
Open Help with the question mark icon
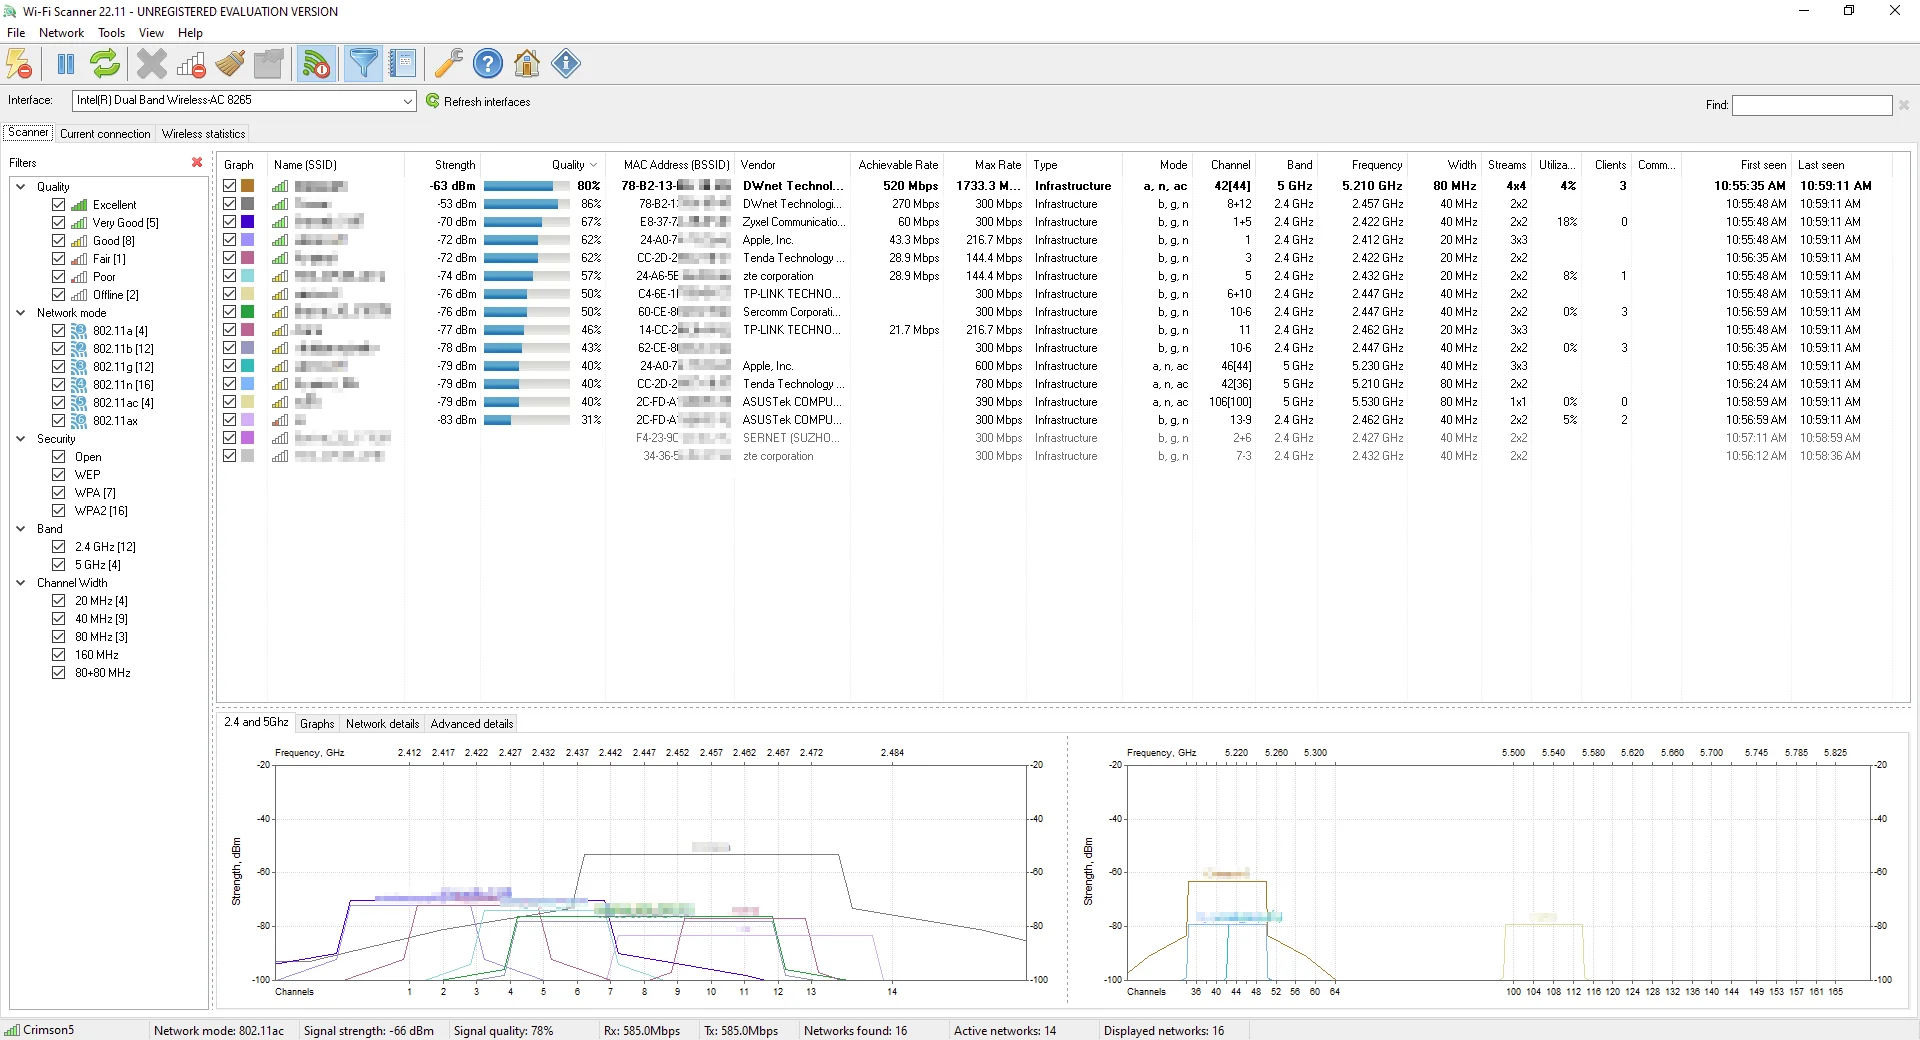[x=487, y=63]
